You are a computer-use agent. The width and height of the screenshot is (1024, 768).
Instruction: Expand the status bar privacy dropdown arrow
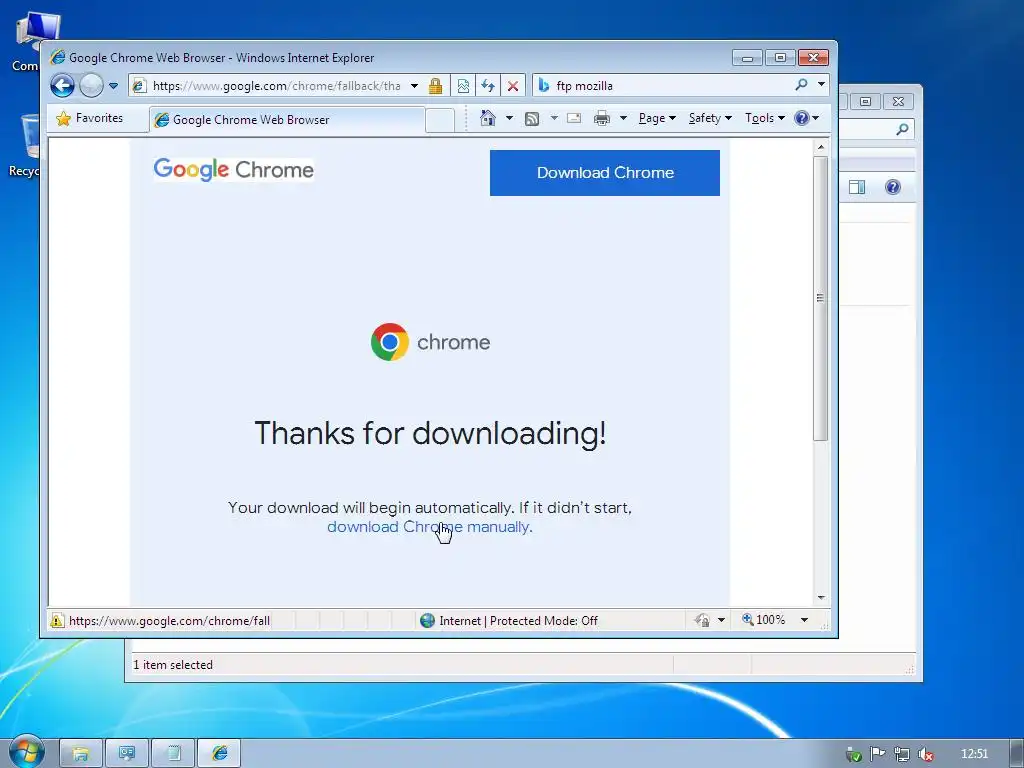point(722,620)
